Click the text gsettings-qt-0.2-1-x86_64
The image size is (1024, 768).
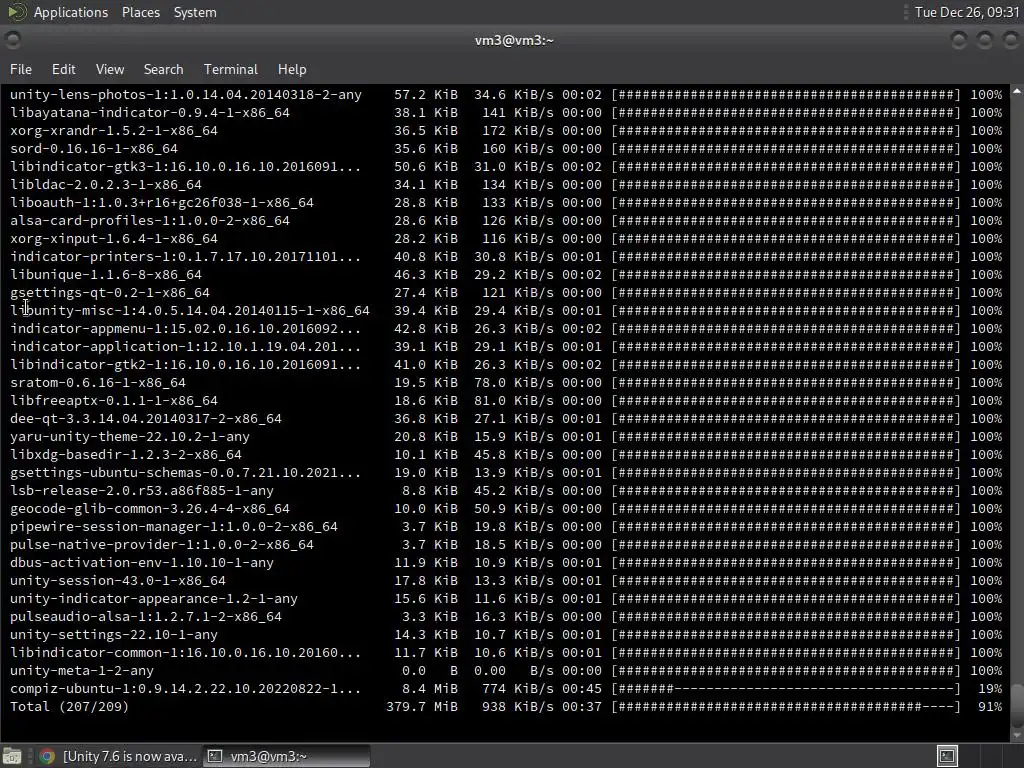110,293
